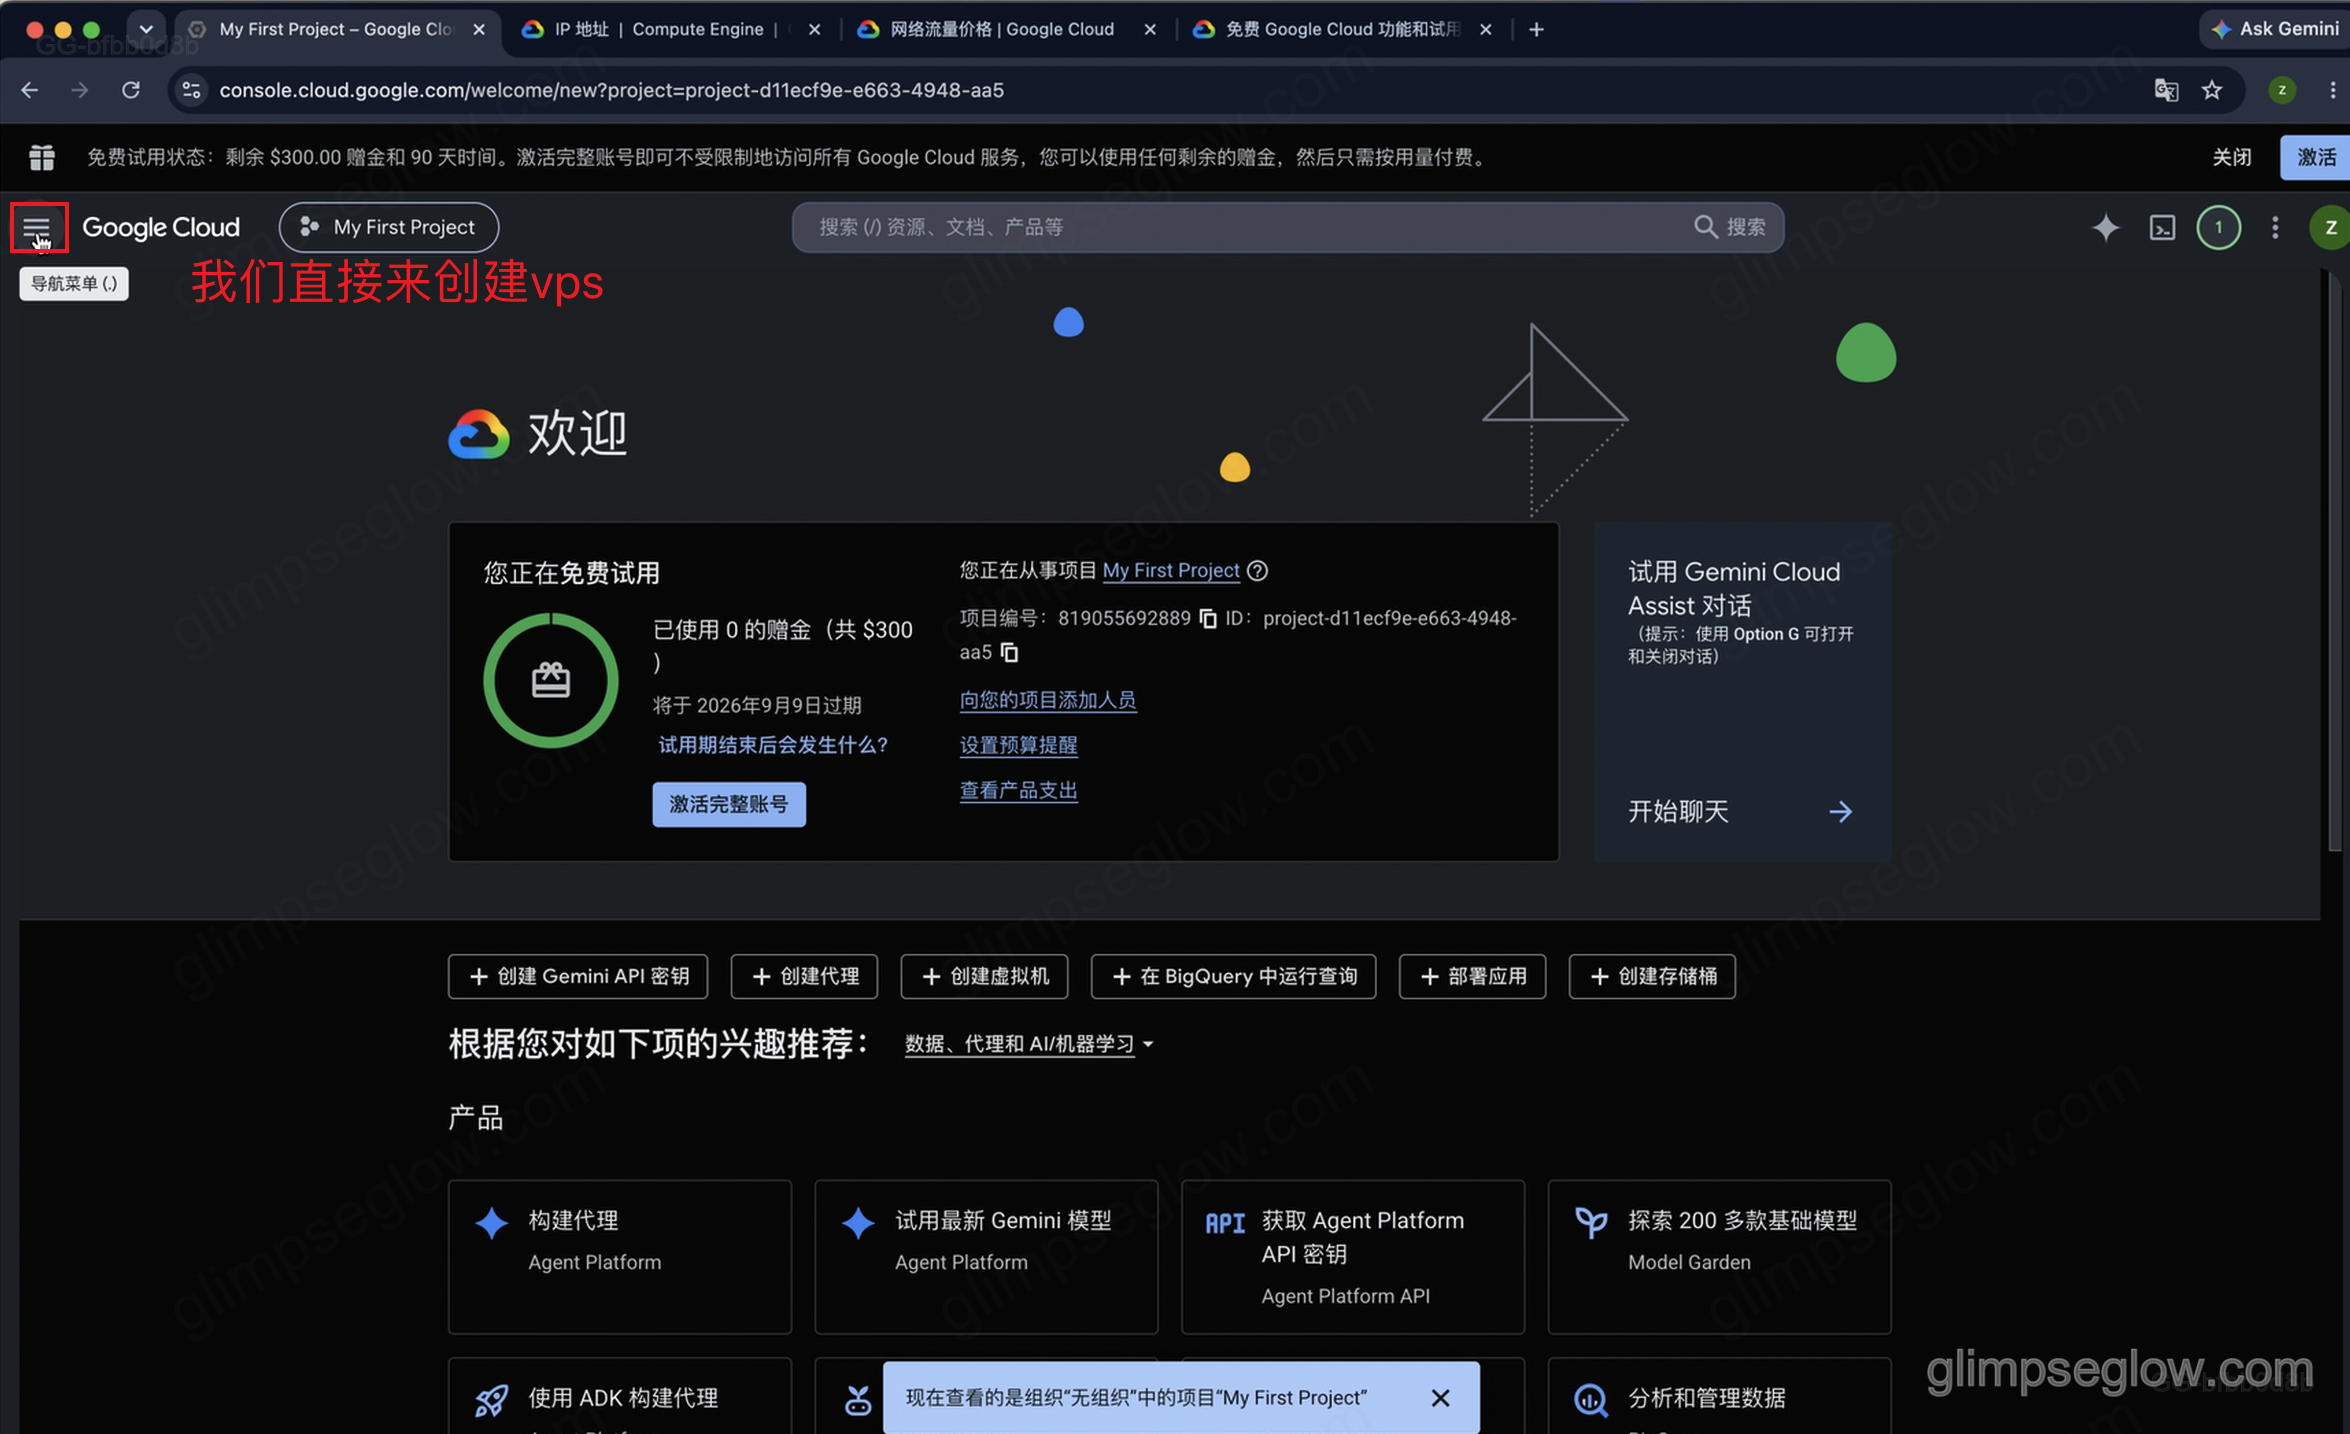Copy the project ID ending in aa5
Viewport: 2350px width, 1434px height.
coord(1010,653)
